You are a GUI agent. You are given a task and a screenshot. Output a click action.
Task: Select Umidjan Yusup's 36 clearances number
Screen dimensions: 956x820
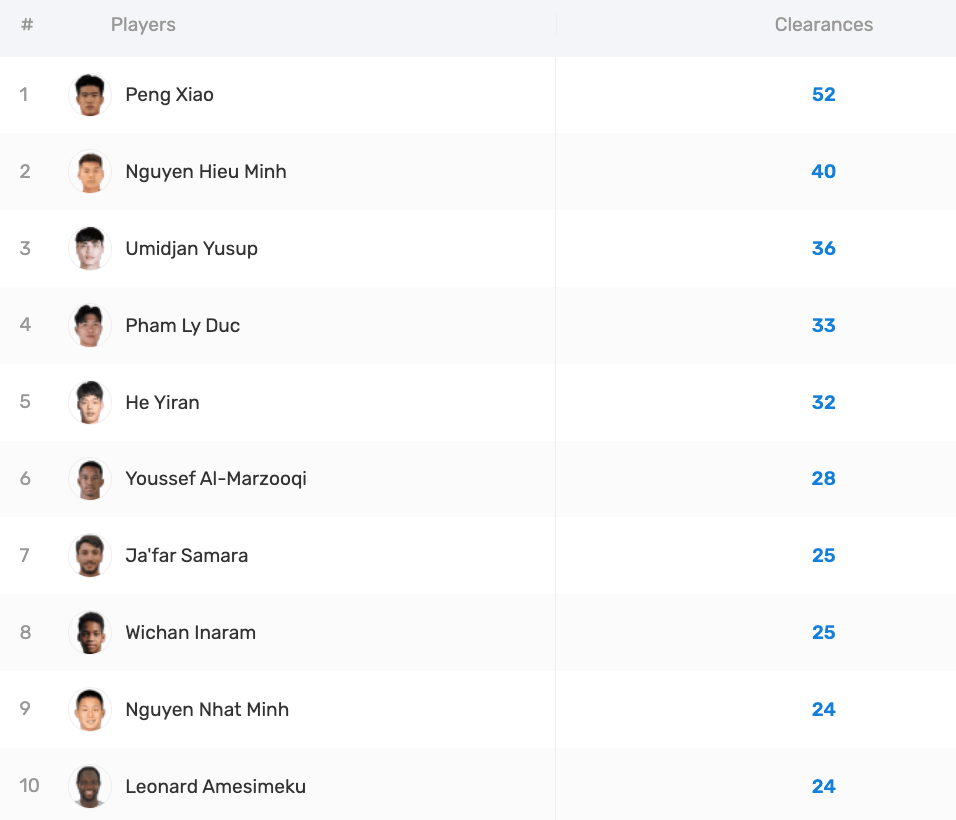click(824, 248)
